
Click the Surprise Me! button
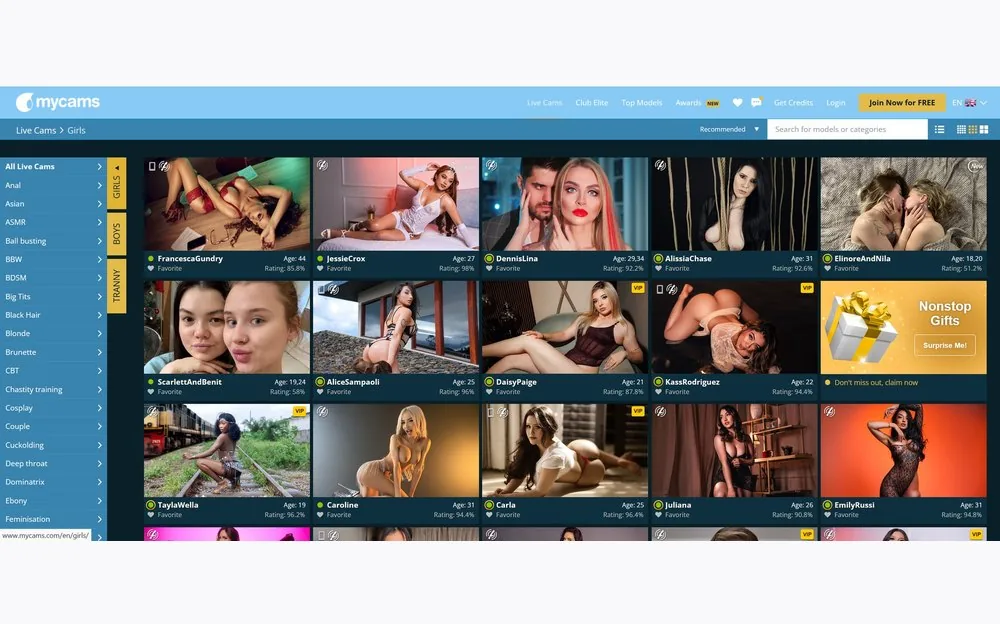pyautogui.click(x=945, y=345)
